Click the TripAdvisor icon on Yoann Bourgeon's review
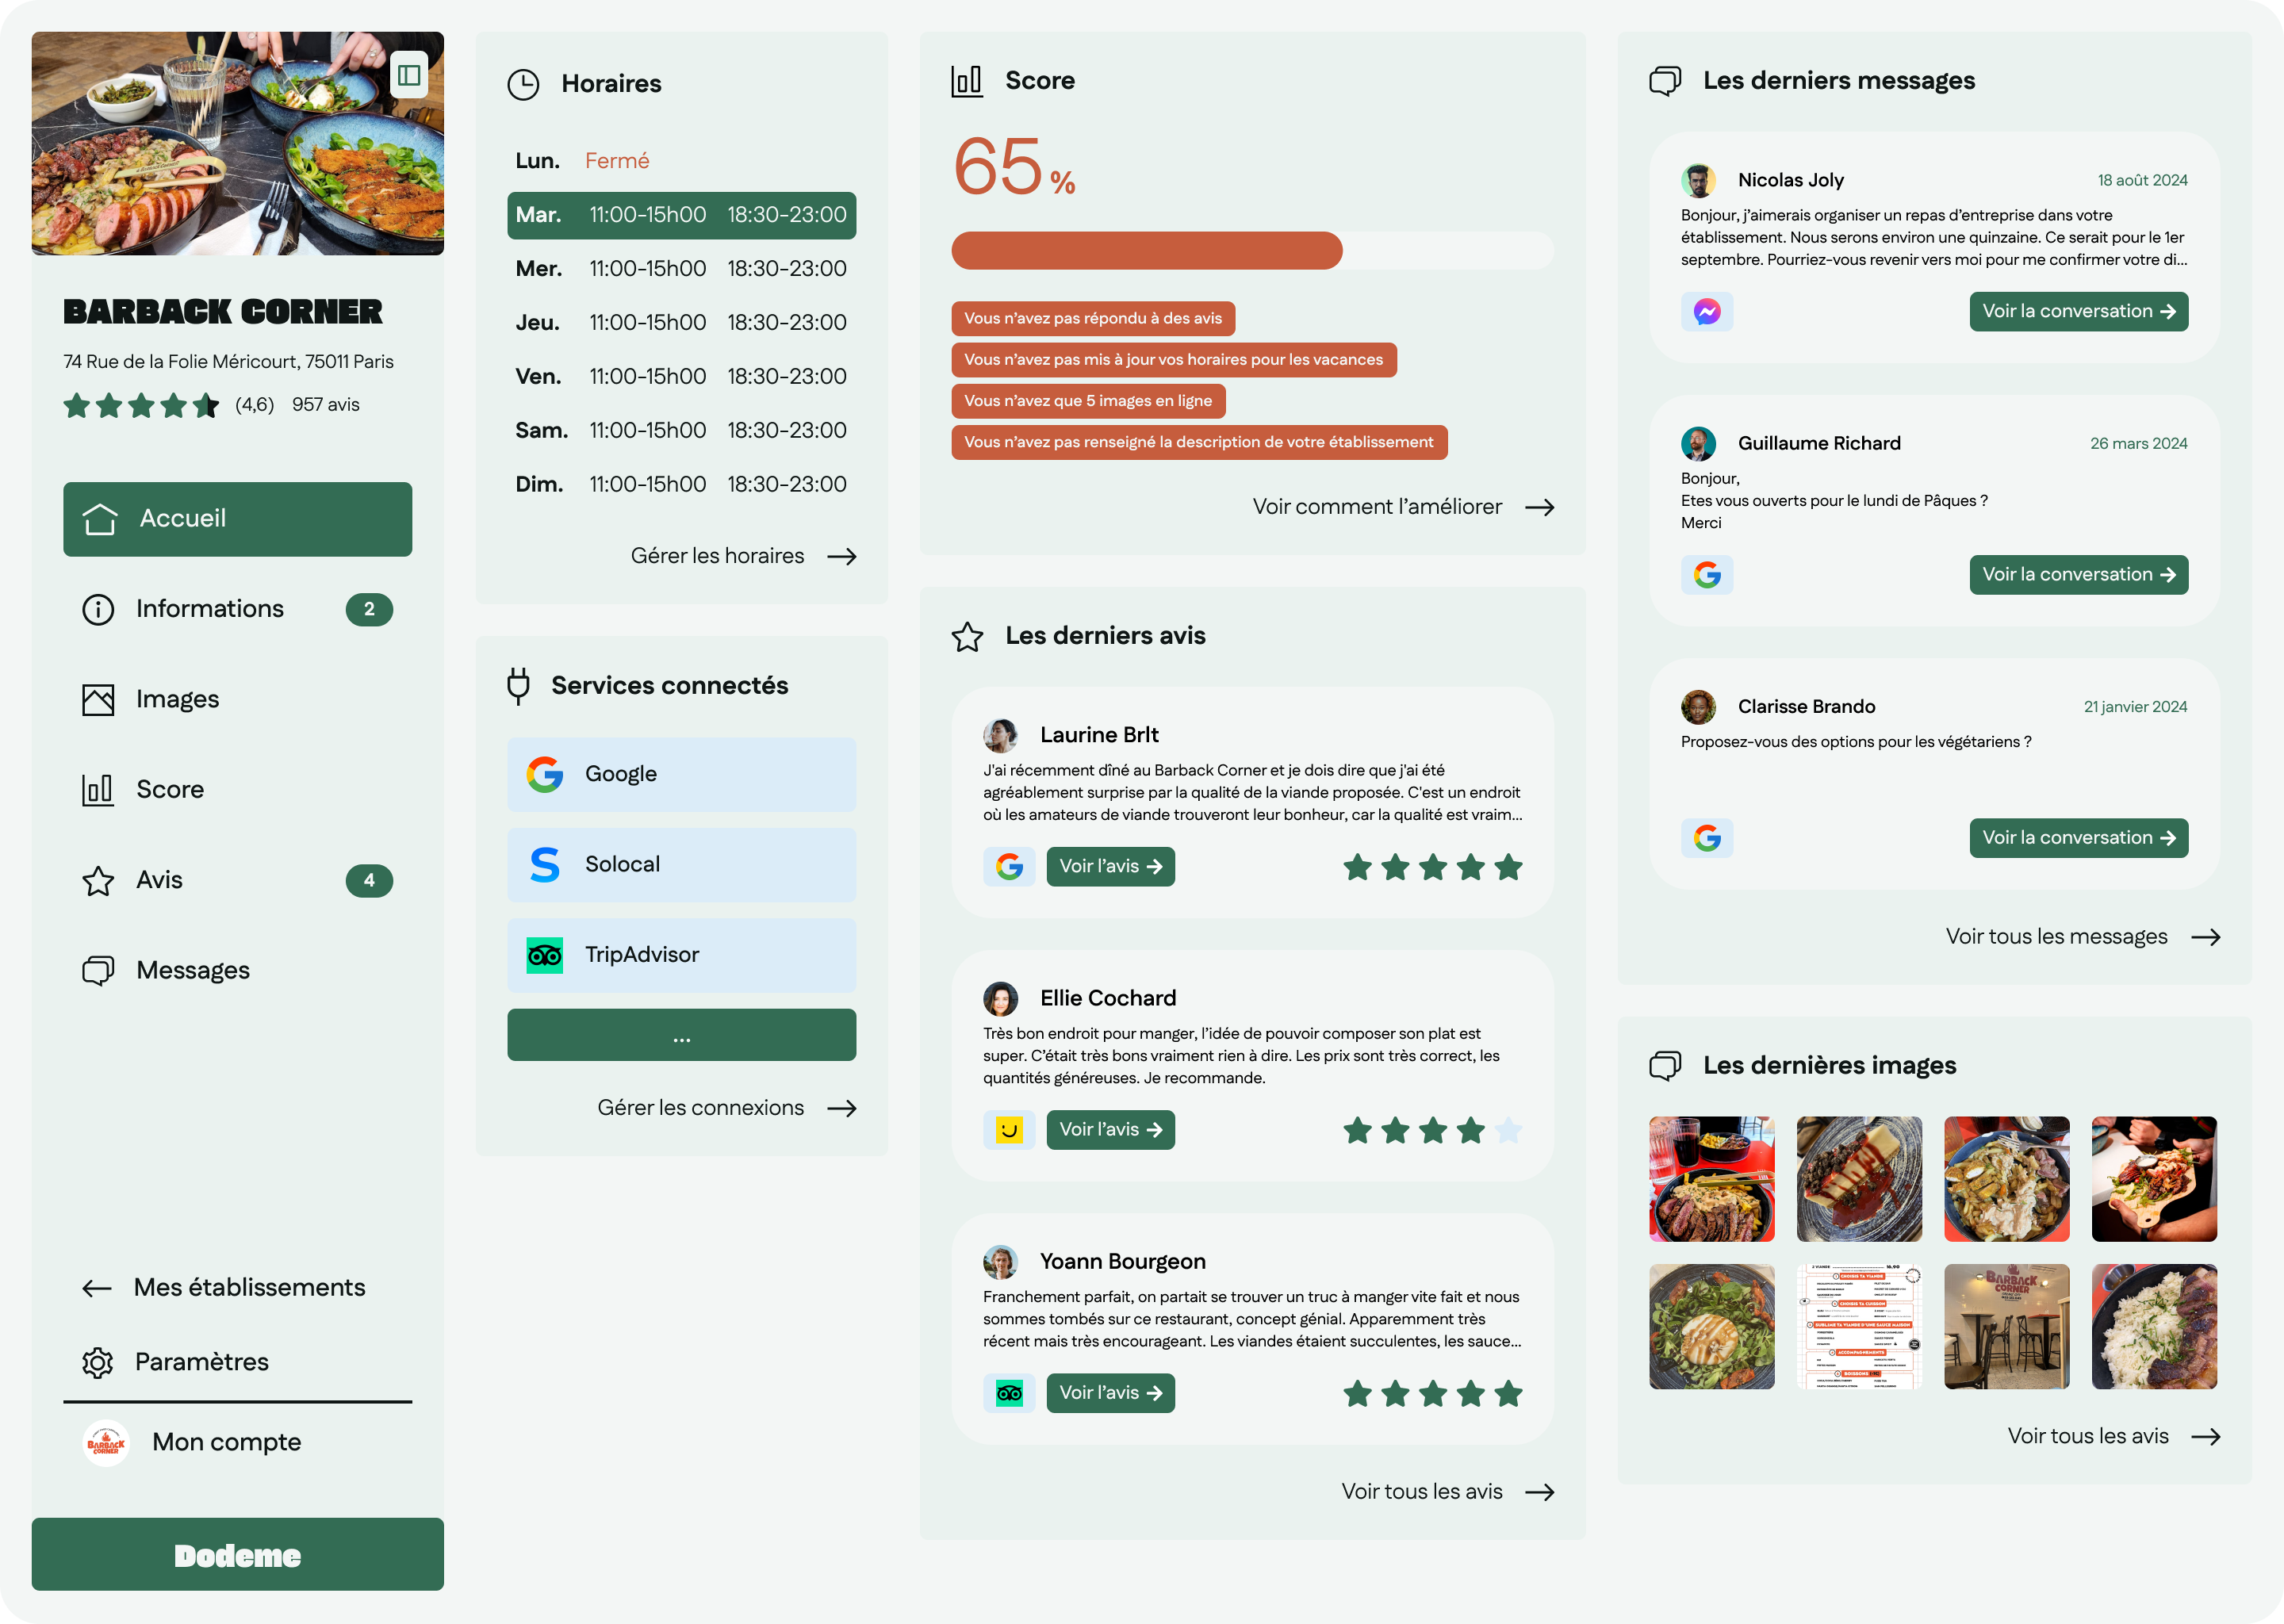Screen dimensions: 2284x1624 pos(1008,1393)
